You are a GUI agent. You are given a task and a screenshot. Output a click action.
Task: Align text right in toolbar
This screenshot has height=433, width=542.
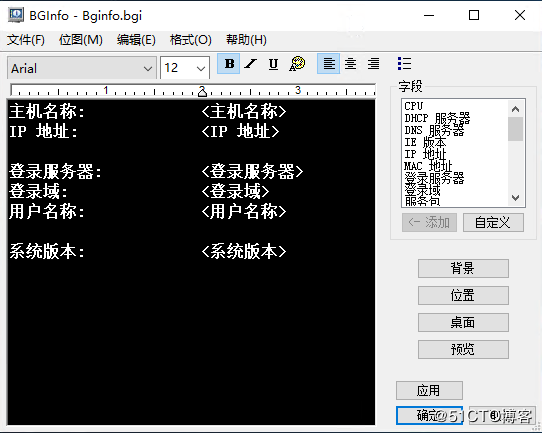[373, 64]
